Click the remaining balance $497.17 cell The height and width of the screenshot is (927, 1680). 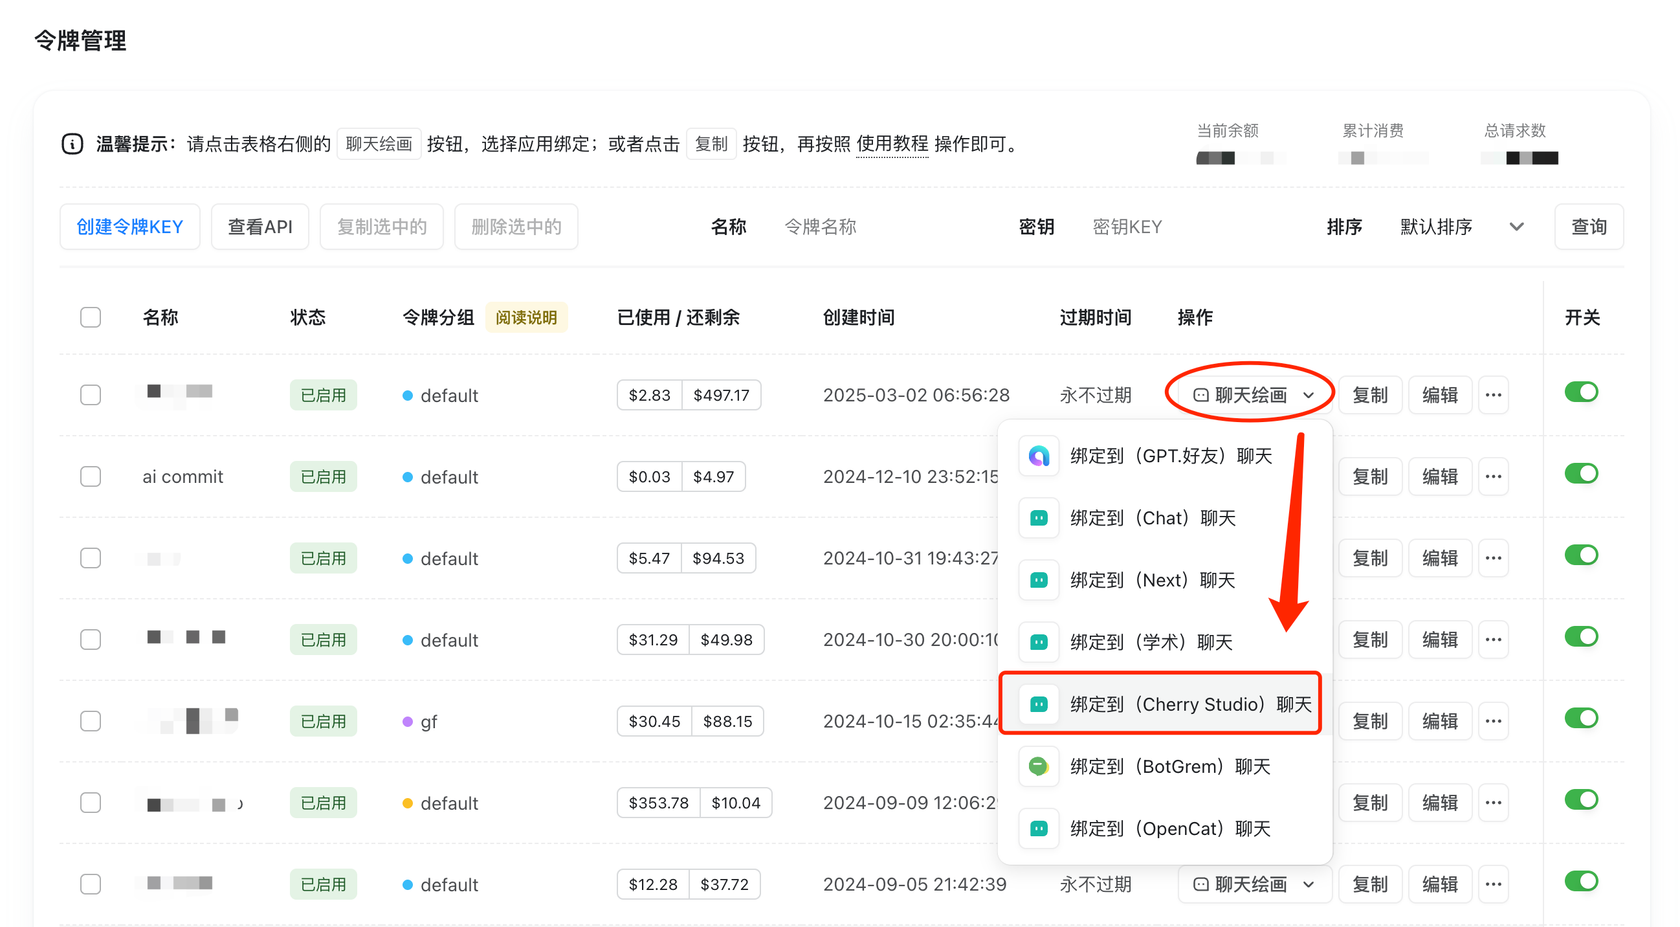point(721,395)
